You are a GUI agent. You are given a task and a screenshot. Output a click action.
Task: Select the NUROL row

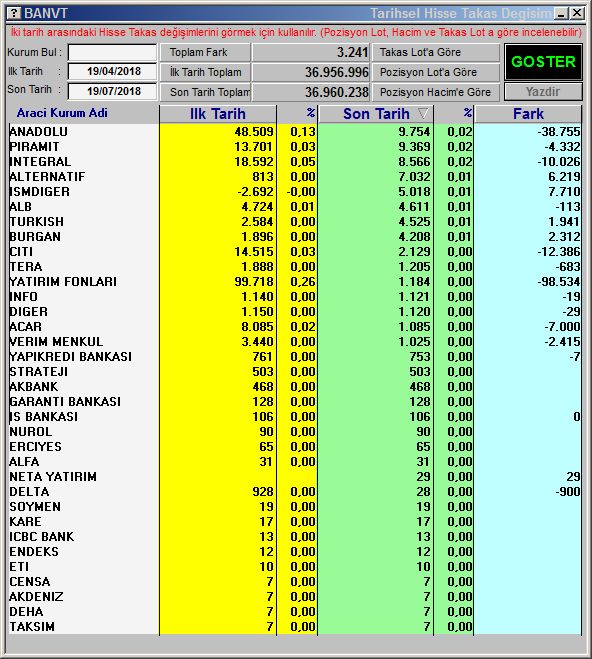click(295, 432)
